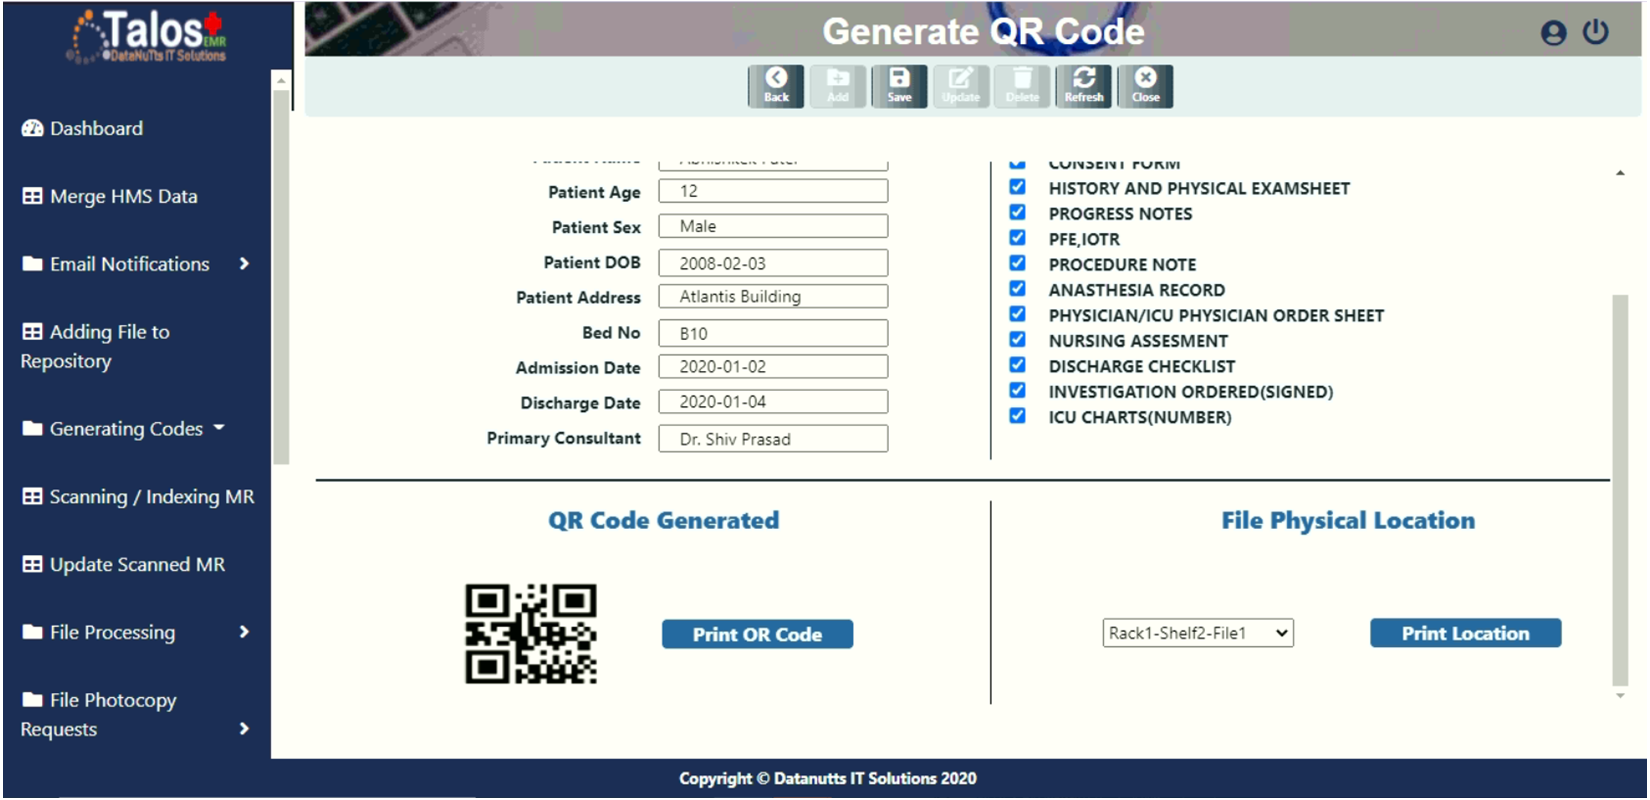Toggle the Discharge Checklist checkbox
The image size is (1650, 800).
pos(1017,365)
